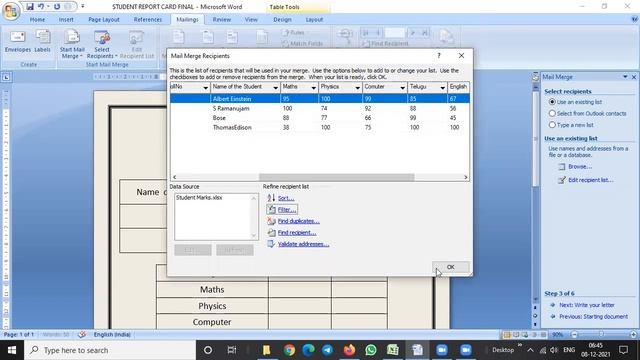Switch to the Review tab
Image resolution: width=640 pixels, height=360 pixels.
222,20
